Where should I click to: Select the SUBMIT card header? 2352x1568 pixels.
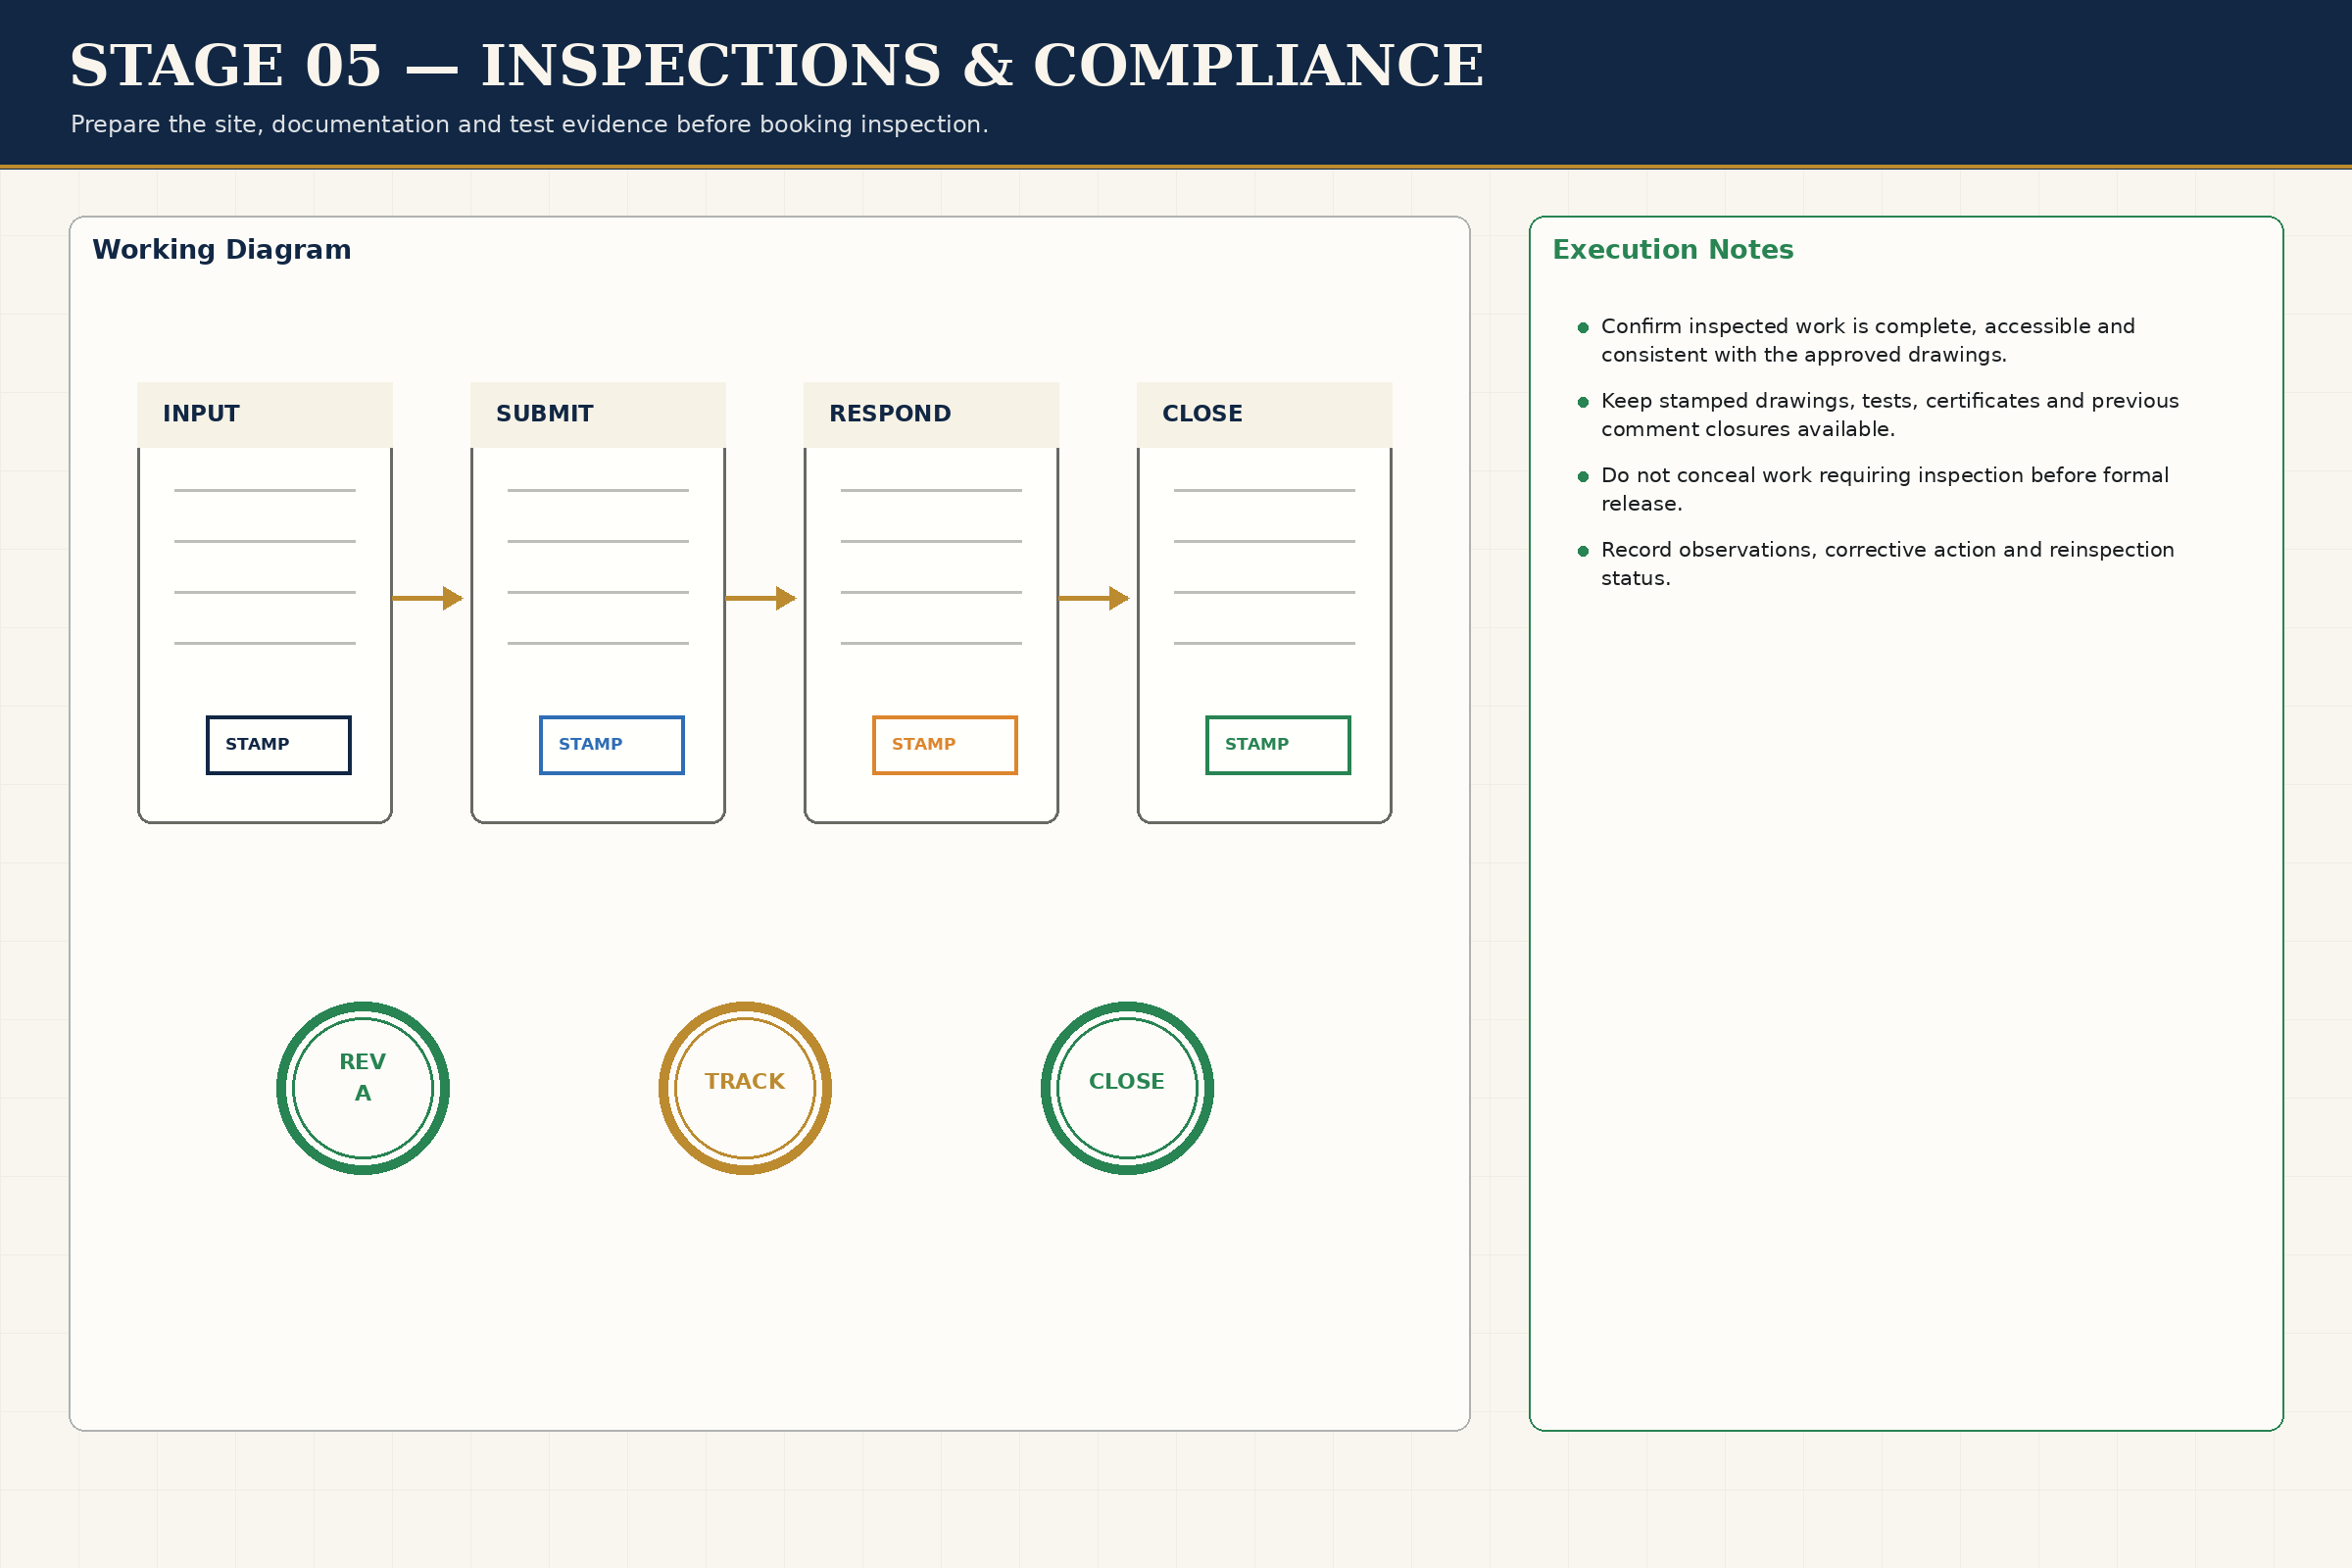(x=598, y=414)
